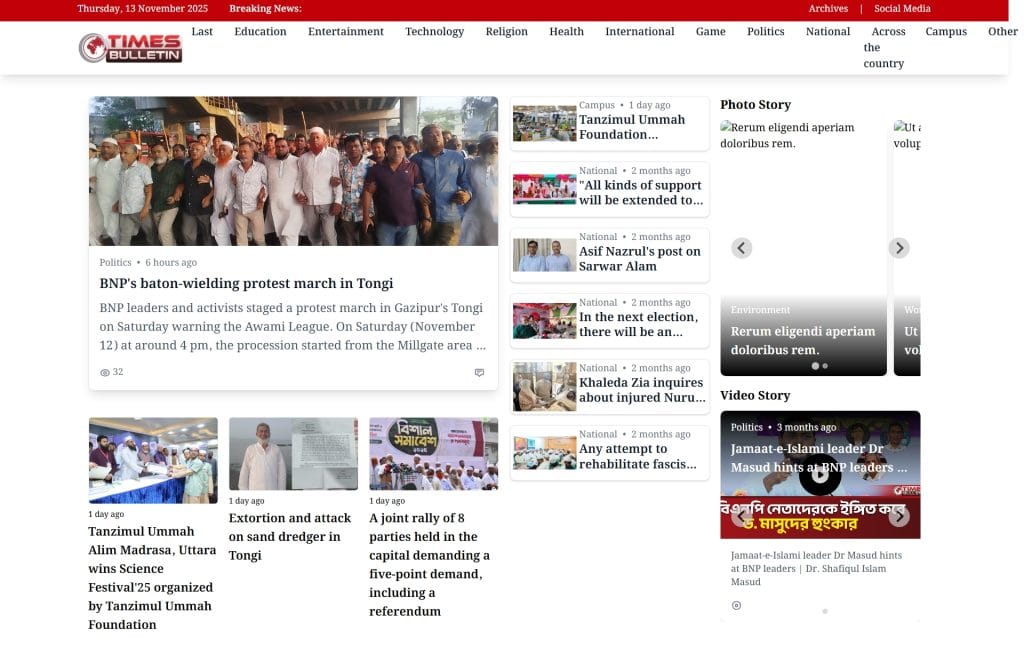Click the views icon below Video Story caption

click(x=736, y=605)
